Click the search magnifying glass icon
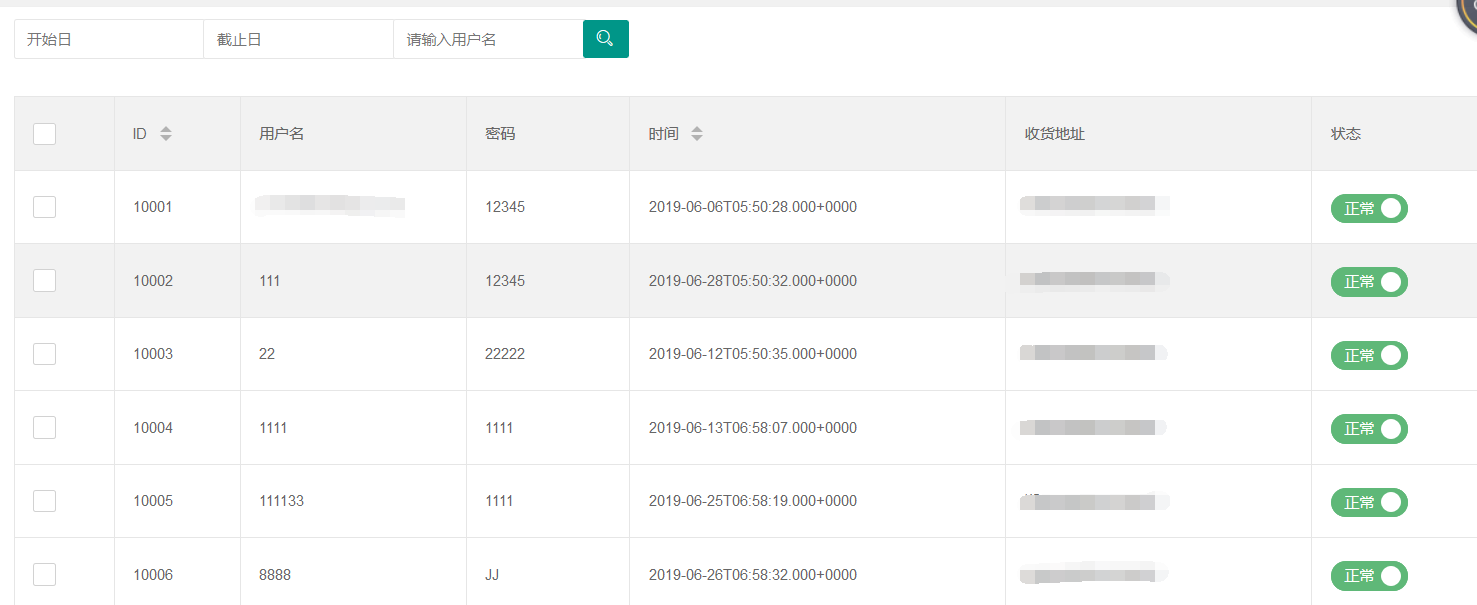This screenshot has width=1477, height=605. tap(605, 38)
